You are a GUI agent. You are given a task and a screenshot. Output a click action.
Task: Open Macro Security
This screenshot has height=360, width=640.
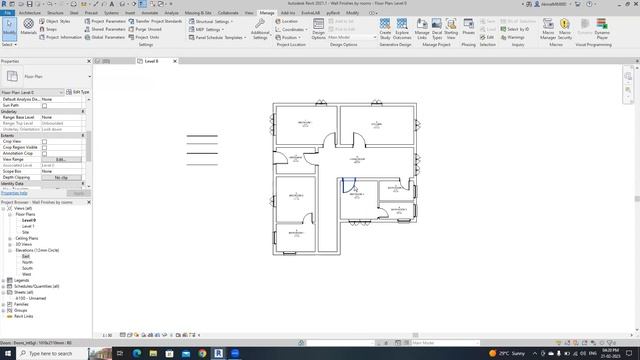coord(565,29)
